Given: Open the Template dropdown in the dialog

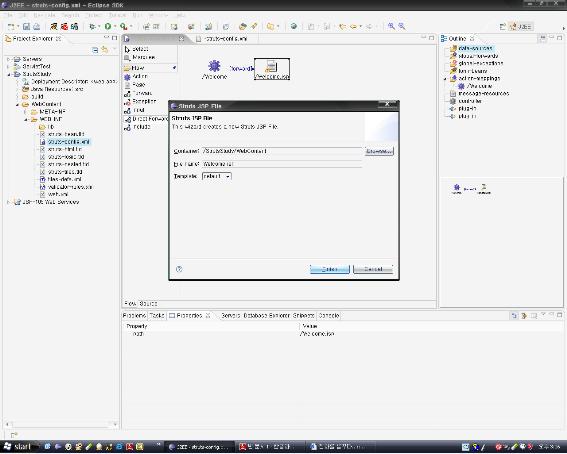Looking at the screenshot, I should click(217, 176).
